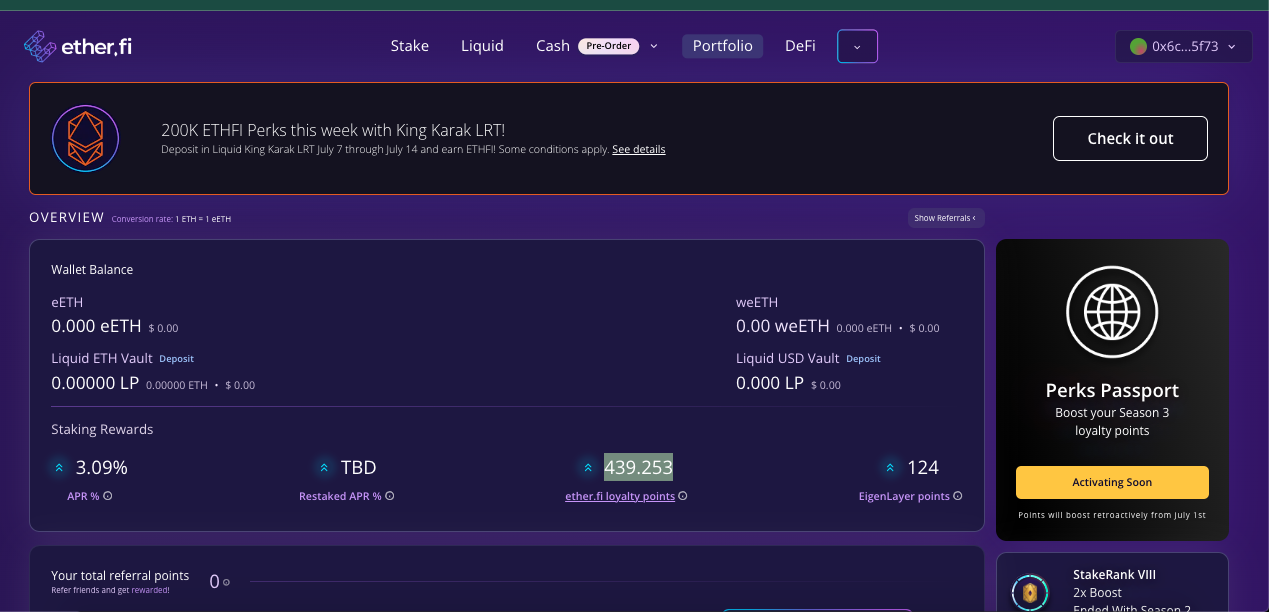Click info icon beside ether.fi loyalty points
The width and height of the screenshot is (1269, 612).
(683, 496)
